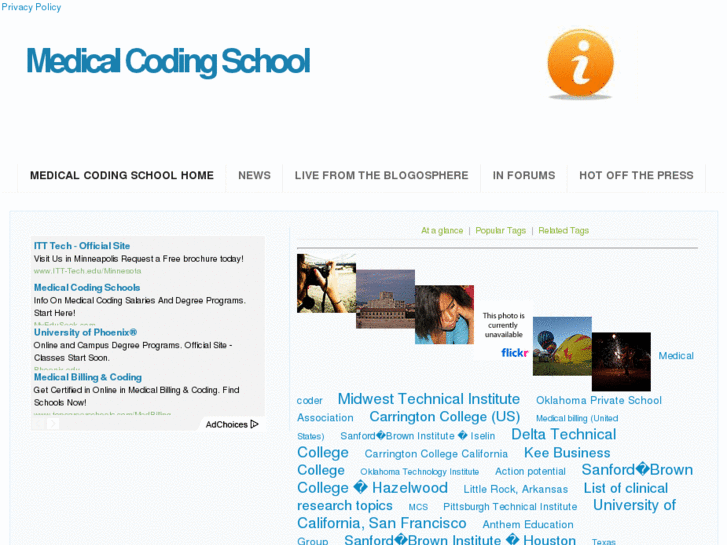Open the Little Rock, Arkansas tag

[516, 489]
